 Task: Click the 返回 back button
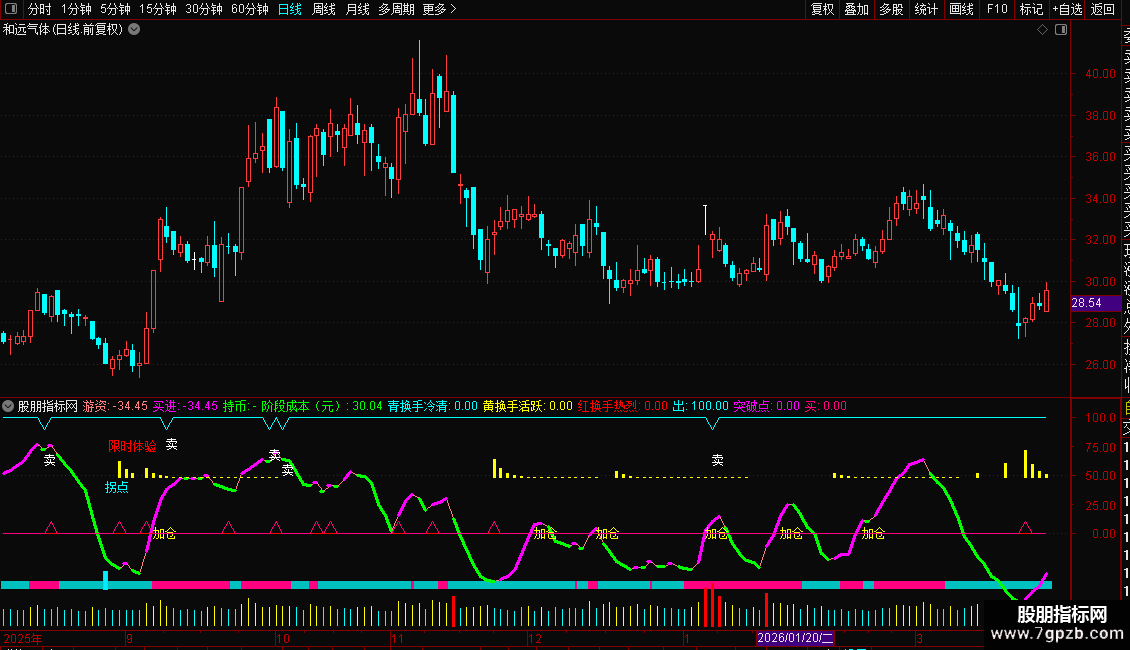(x=1103, y=9)
